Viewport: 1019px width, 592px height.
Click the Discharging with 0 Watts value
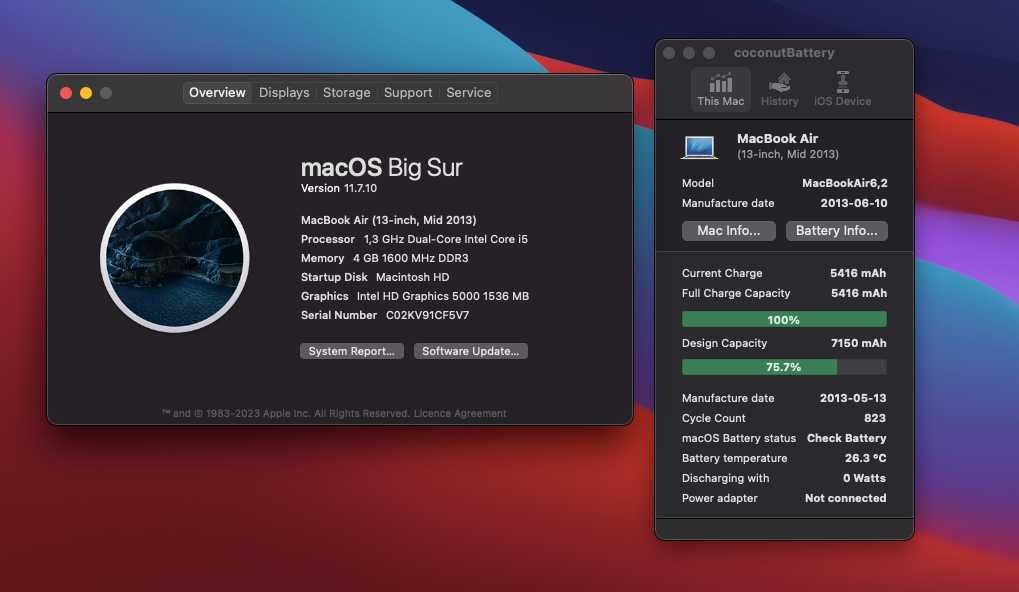(864, 478)
